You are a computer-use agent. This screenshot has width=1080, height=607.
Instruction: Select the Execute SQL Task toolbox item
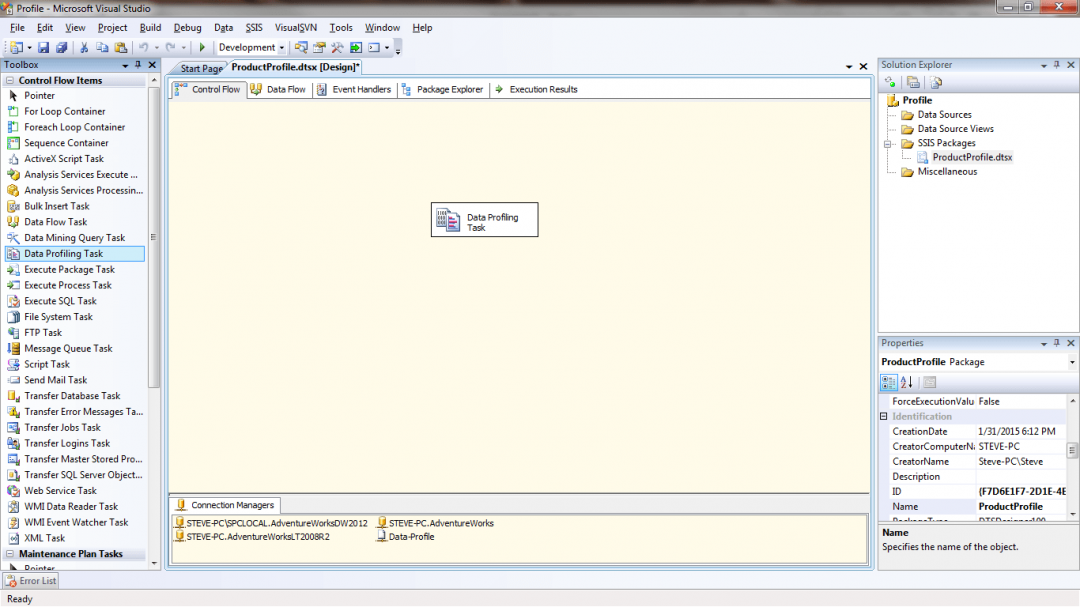tap(60, 301)
